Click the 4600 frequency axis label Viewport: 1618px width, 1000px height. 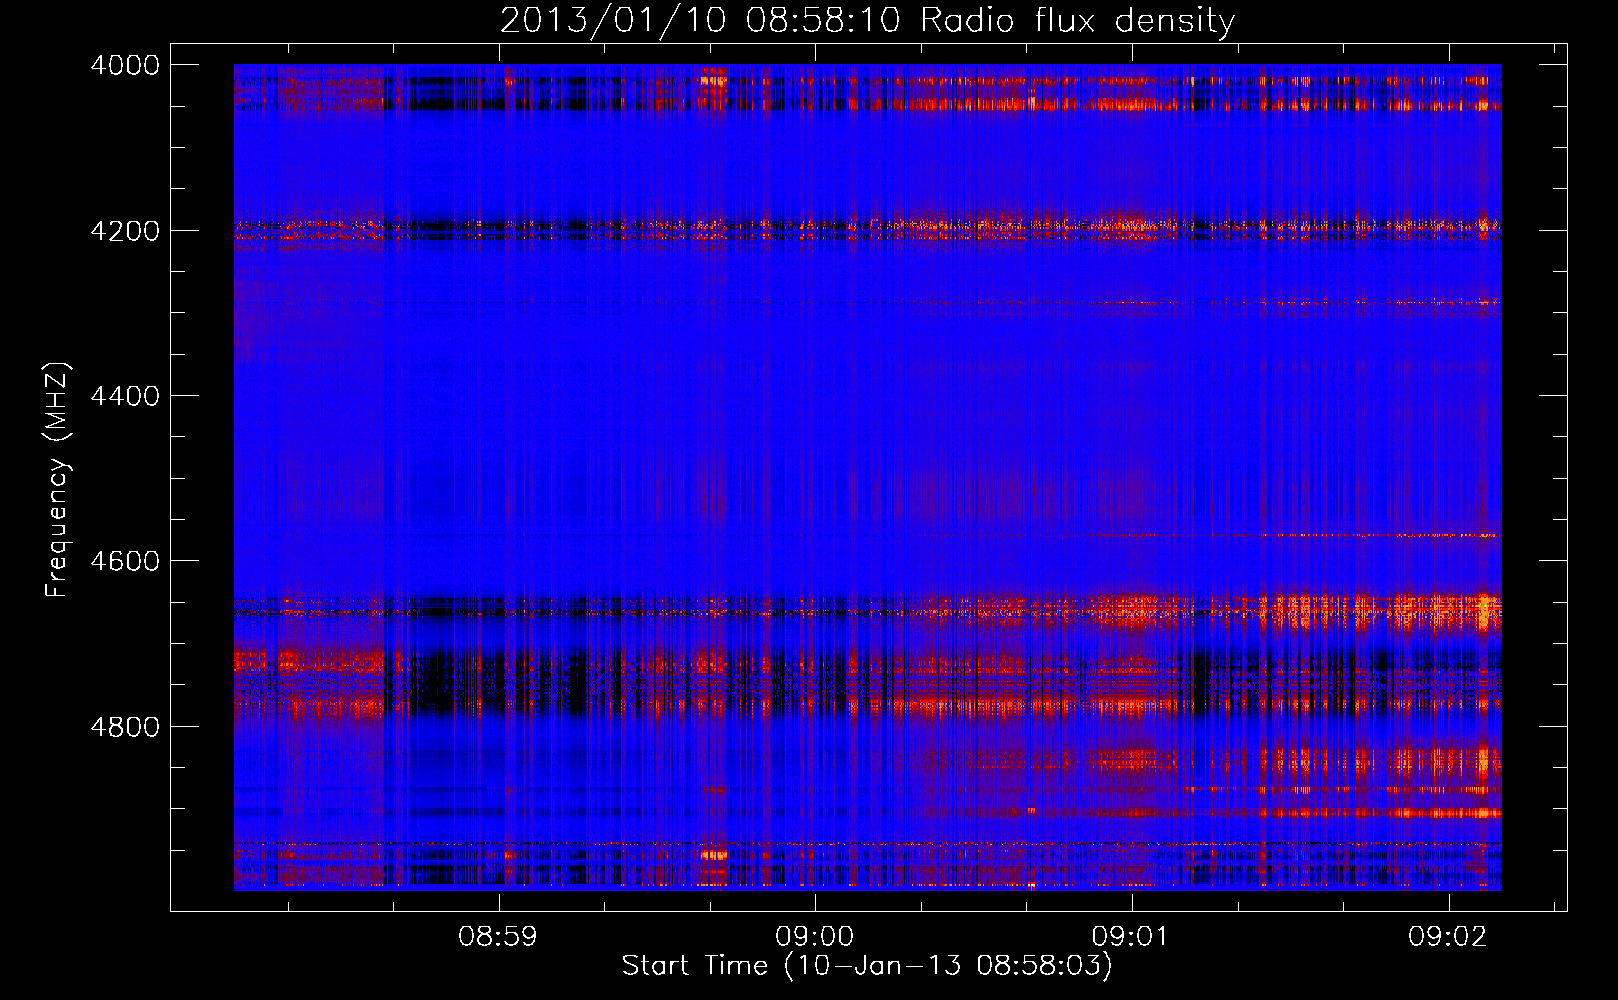pos(125,561)
